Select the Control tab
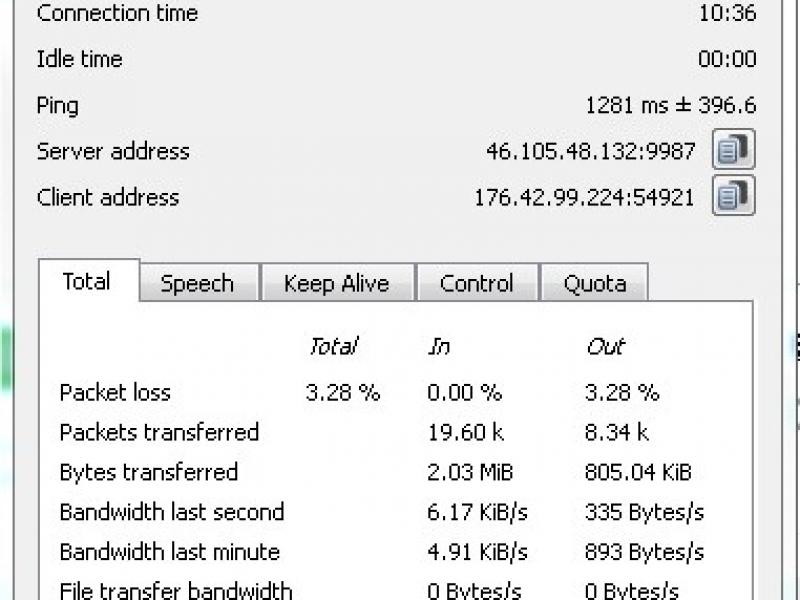 (x=477, y=283)
